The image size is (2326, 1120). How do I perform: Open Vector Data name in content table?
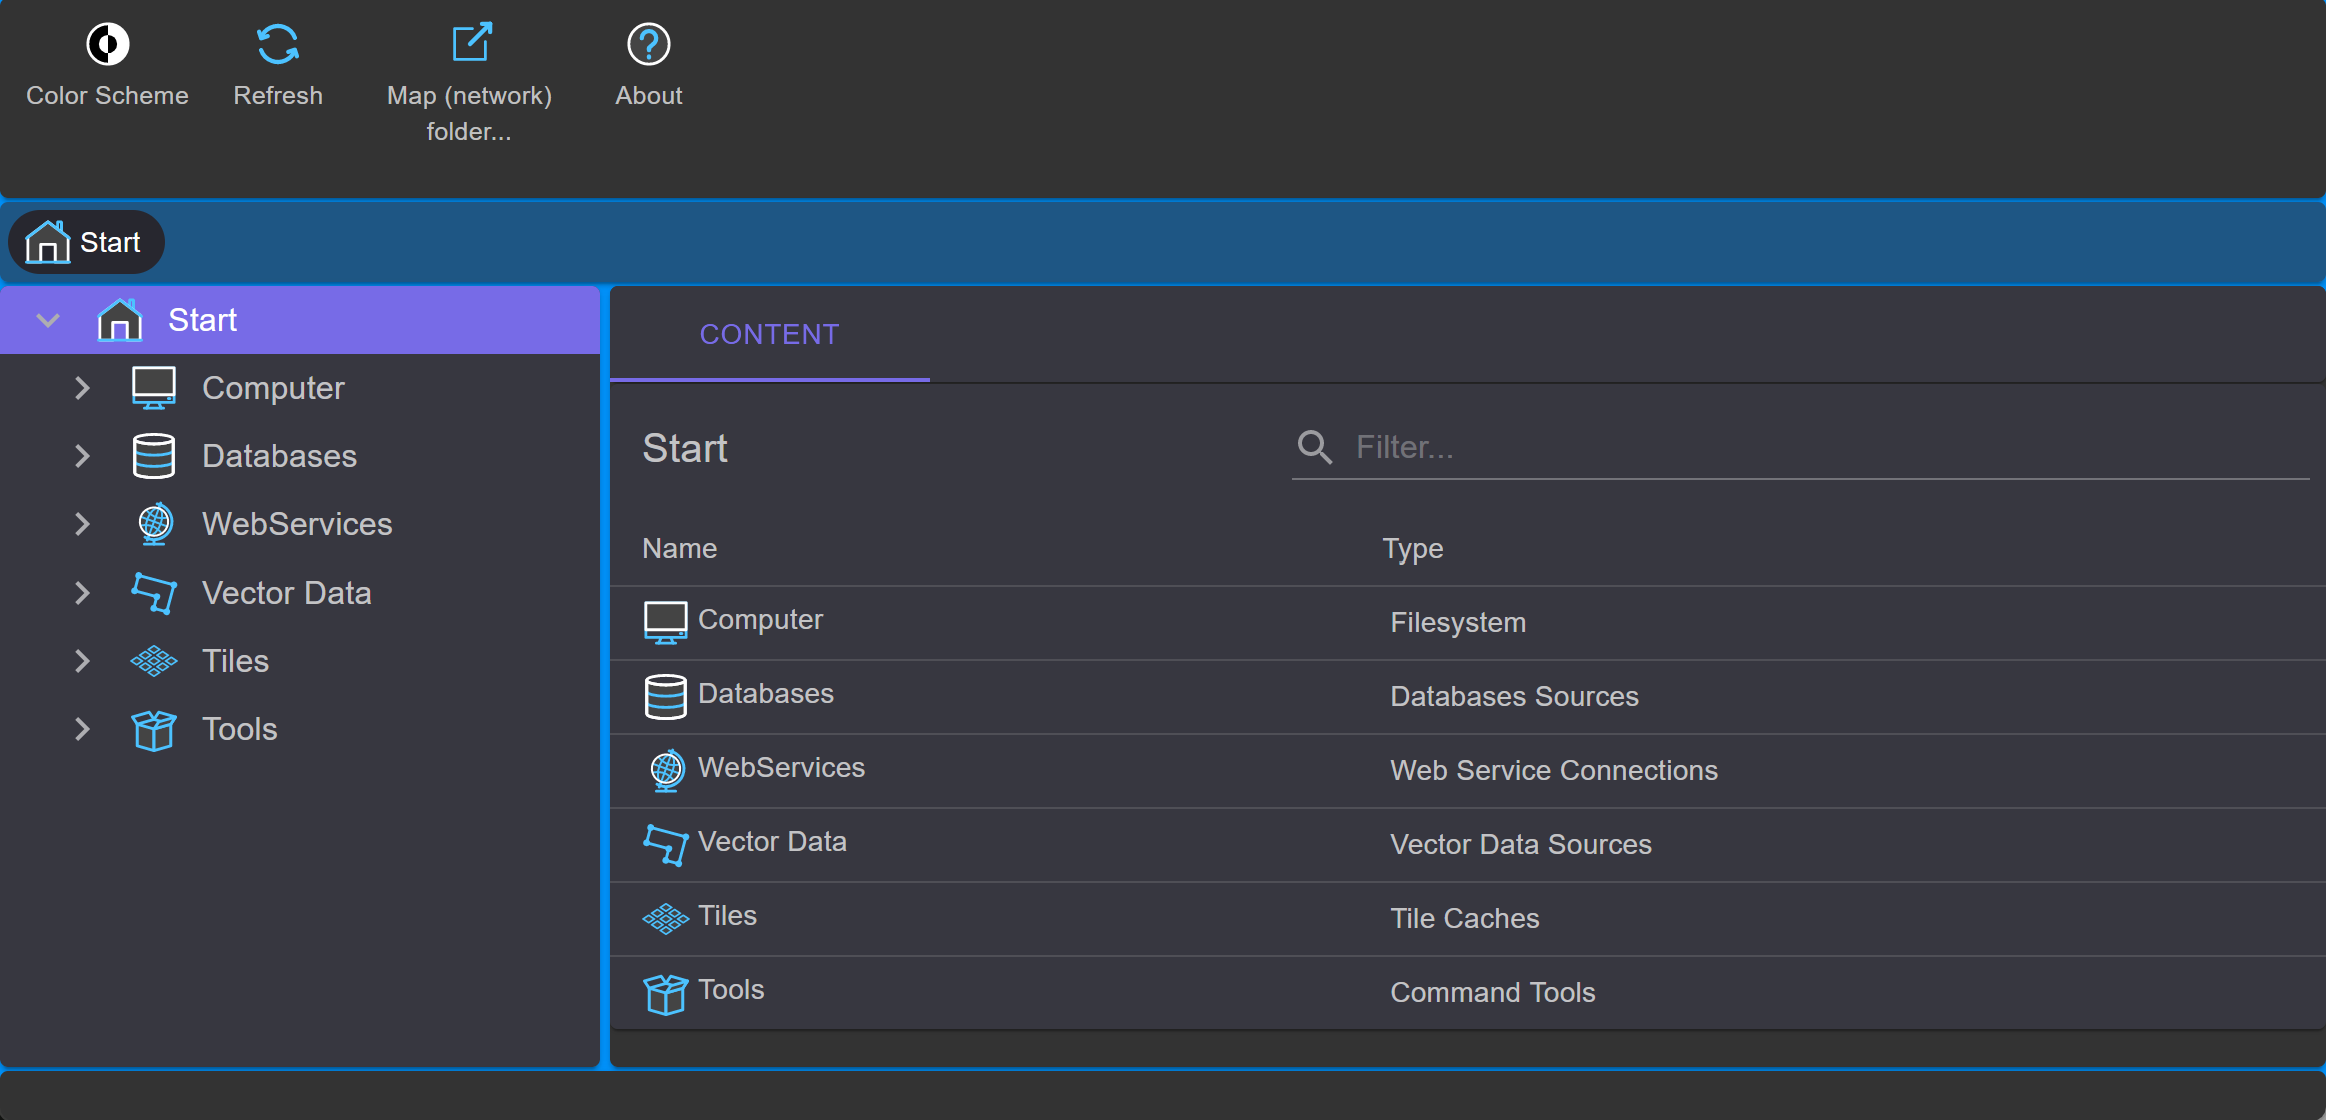pos(772,842)
